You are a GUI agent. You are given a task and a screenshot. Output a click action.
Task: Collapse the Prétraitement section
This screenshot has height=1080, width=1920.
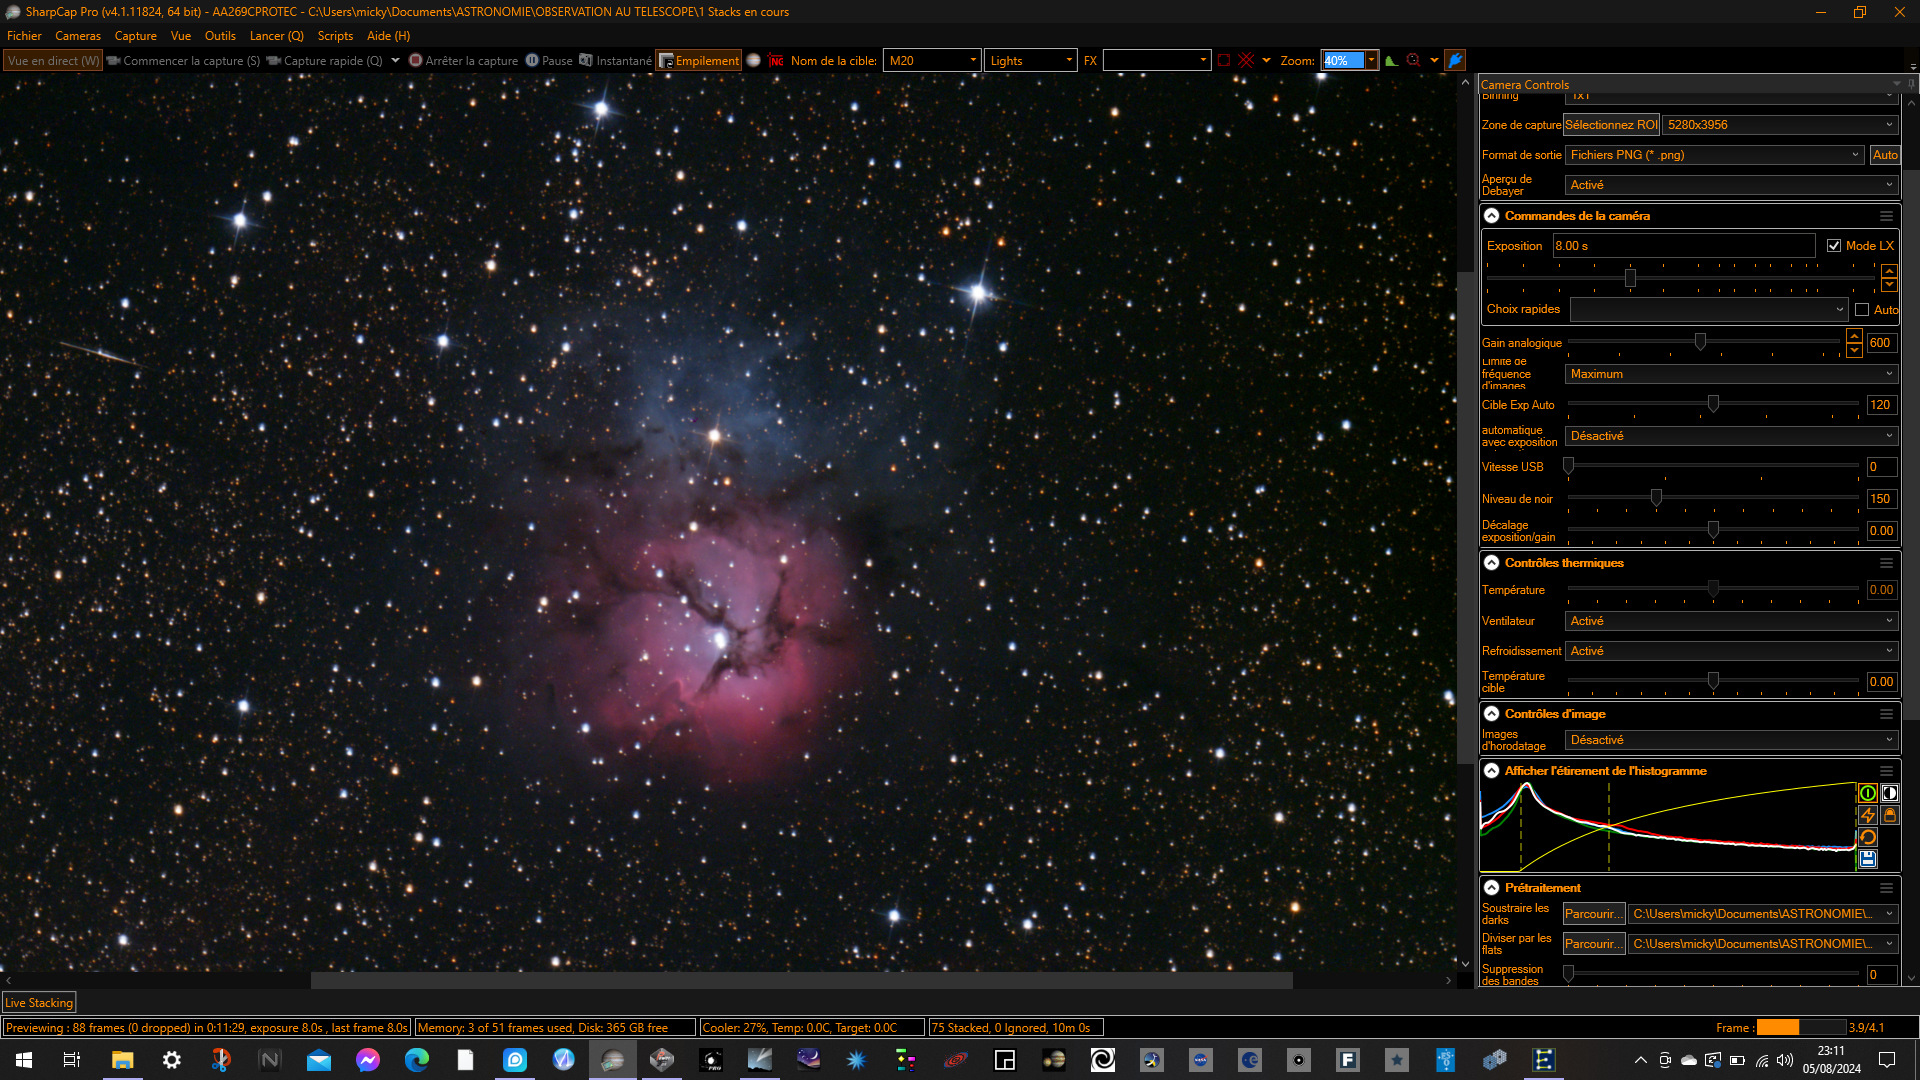tap(1491, 888)
